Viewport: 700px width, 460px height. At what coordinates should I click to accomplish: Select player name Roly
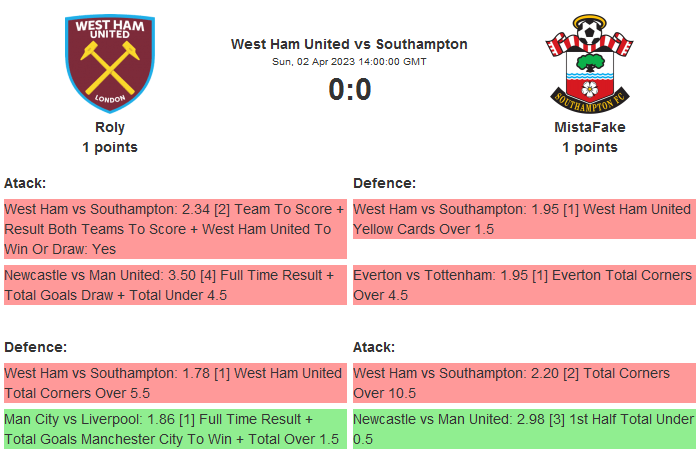click(110, 127)
